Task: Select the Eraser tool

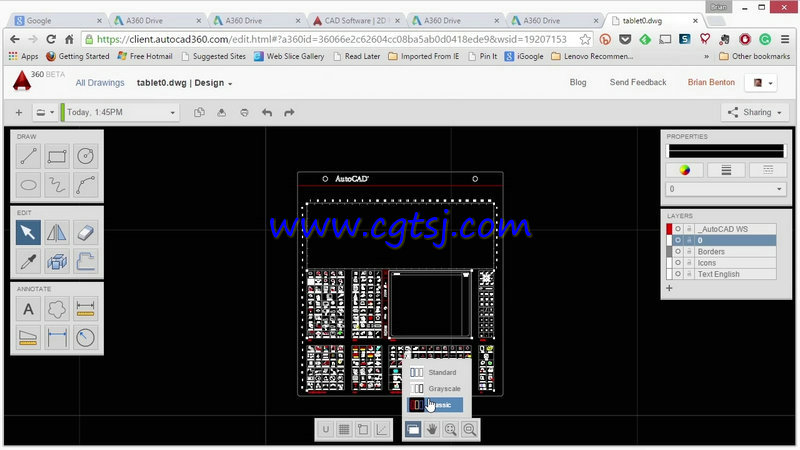Action: tap(85, 233)
